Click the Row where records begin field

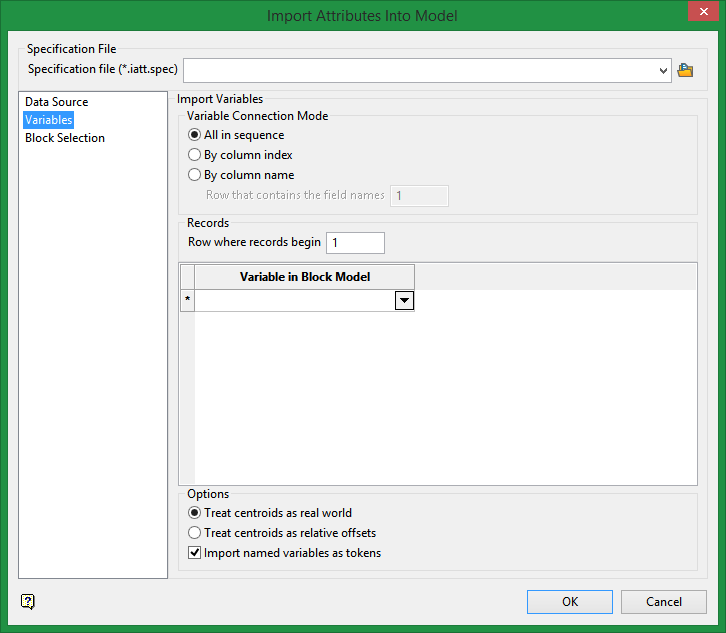355,243
